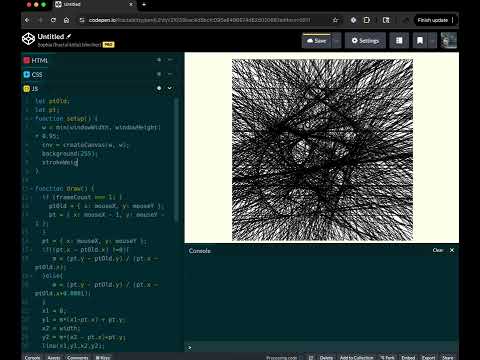480x360 pixels.
Task: Bookmark this pen
Action: [420, 41]
